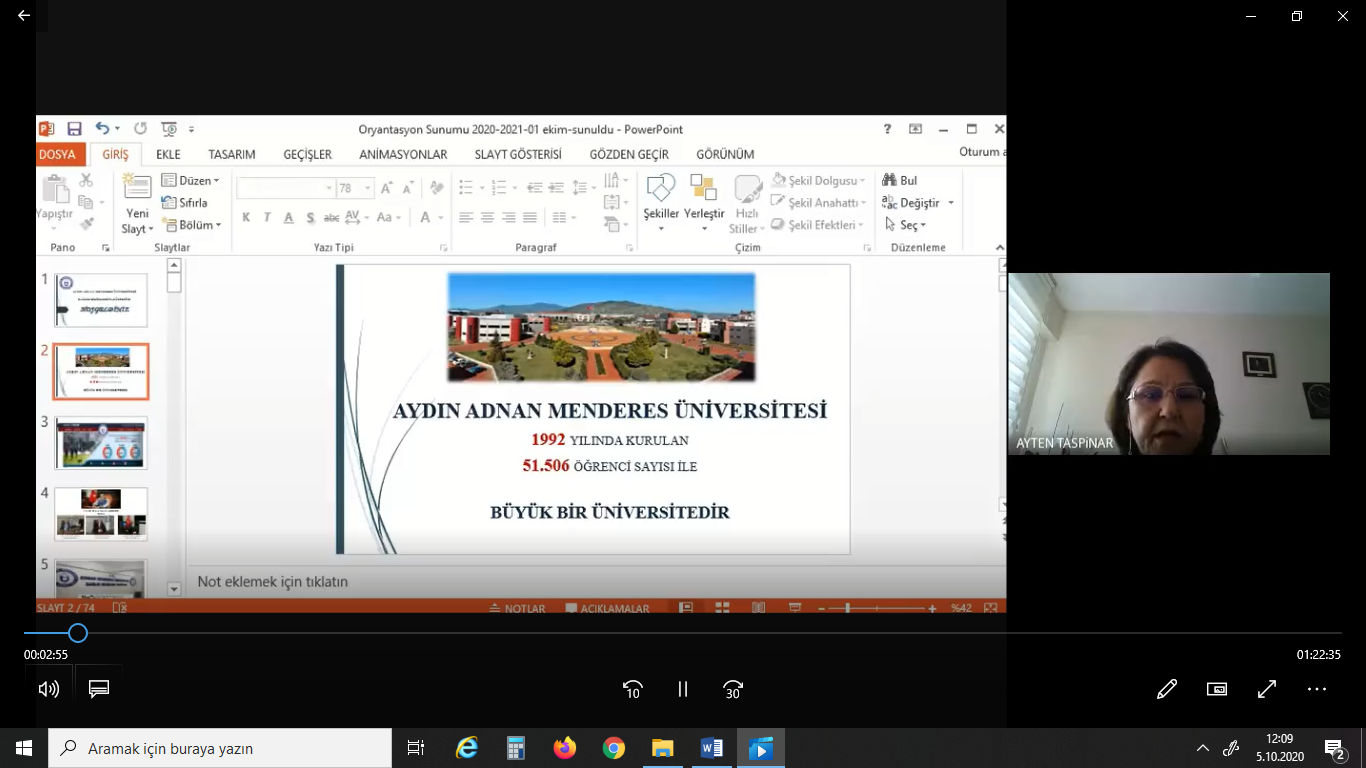Screen dimensions: 1366x768
Task: Skip back 10 seconds
Action: 632,689
